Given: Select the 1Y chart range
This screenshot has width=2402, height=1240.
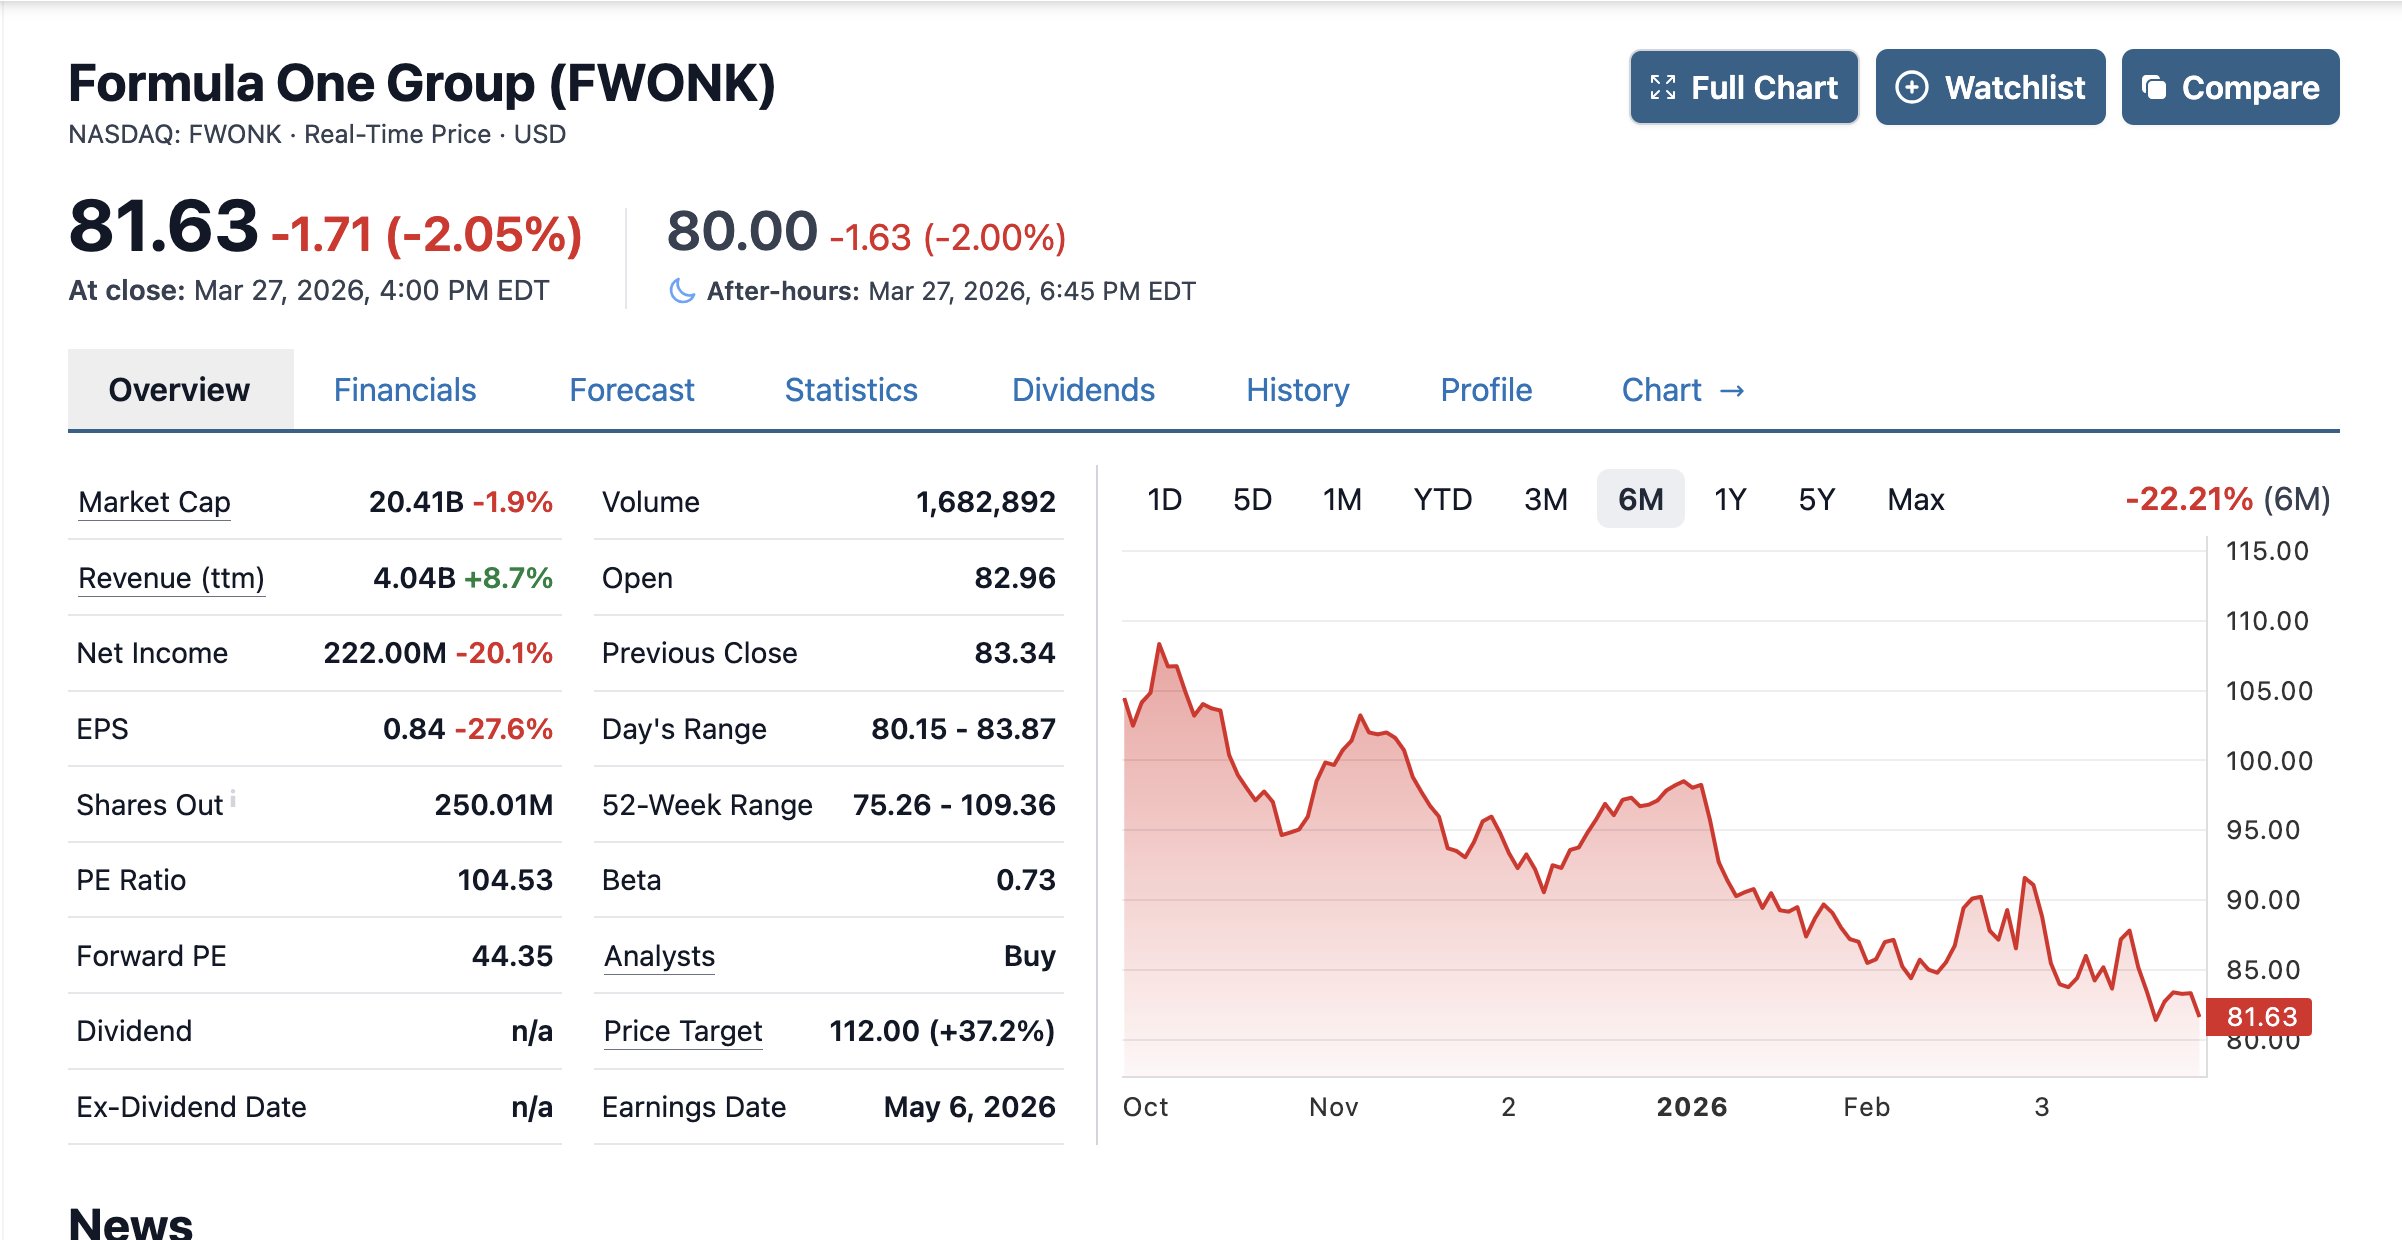Looking at the screenshot, I should pyautogui.click(x=1730, y=499).
